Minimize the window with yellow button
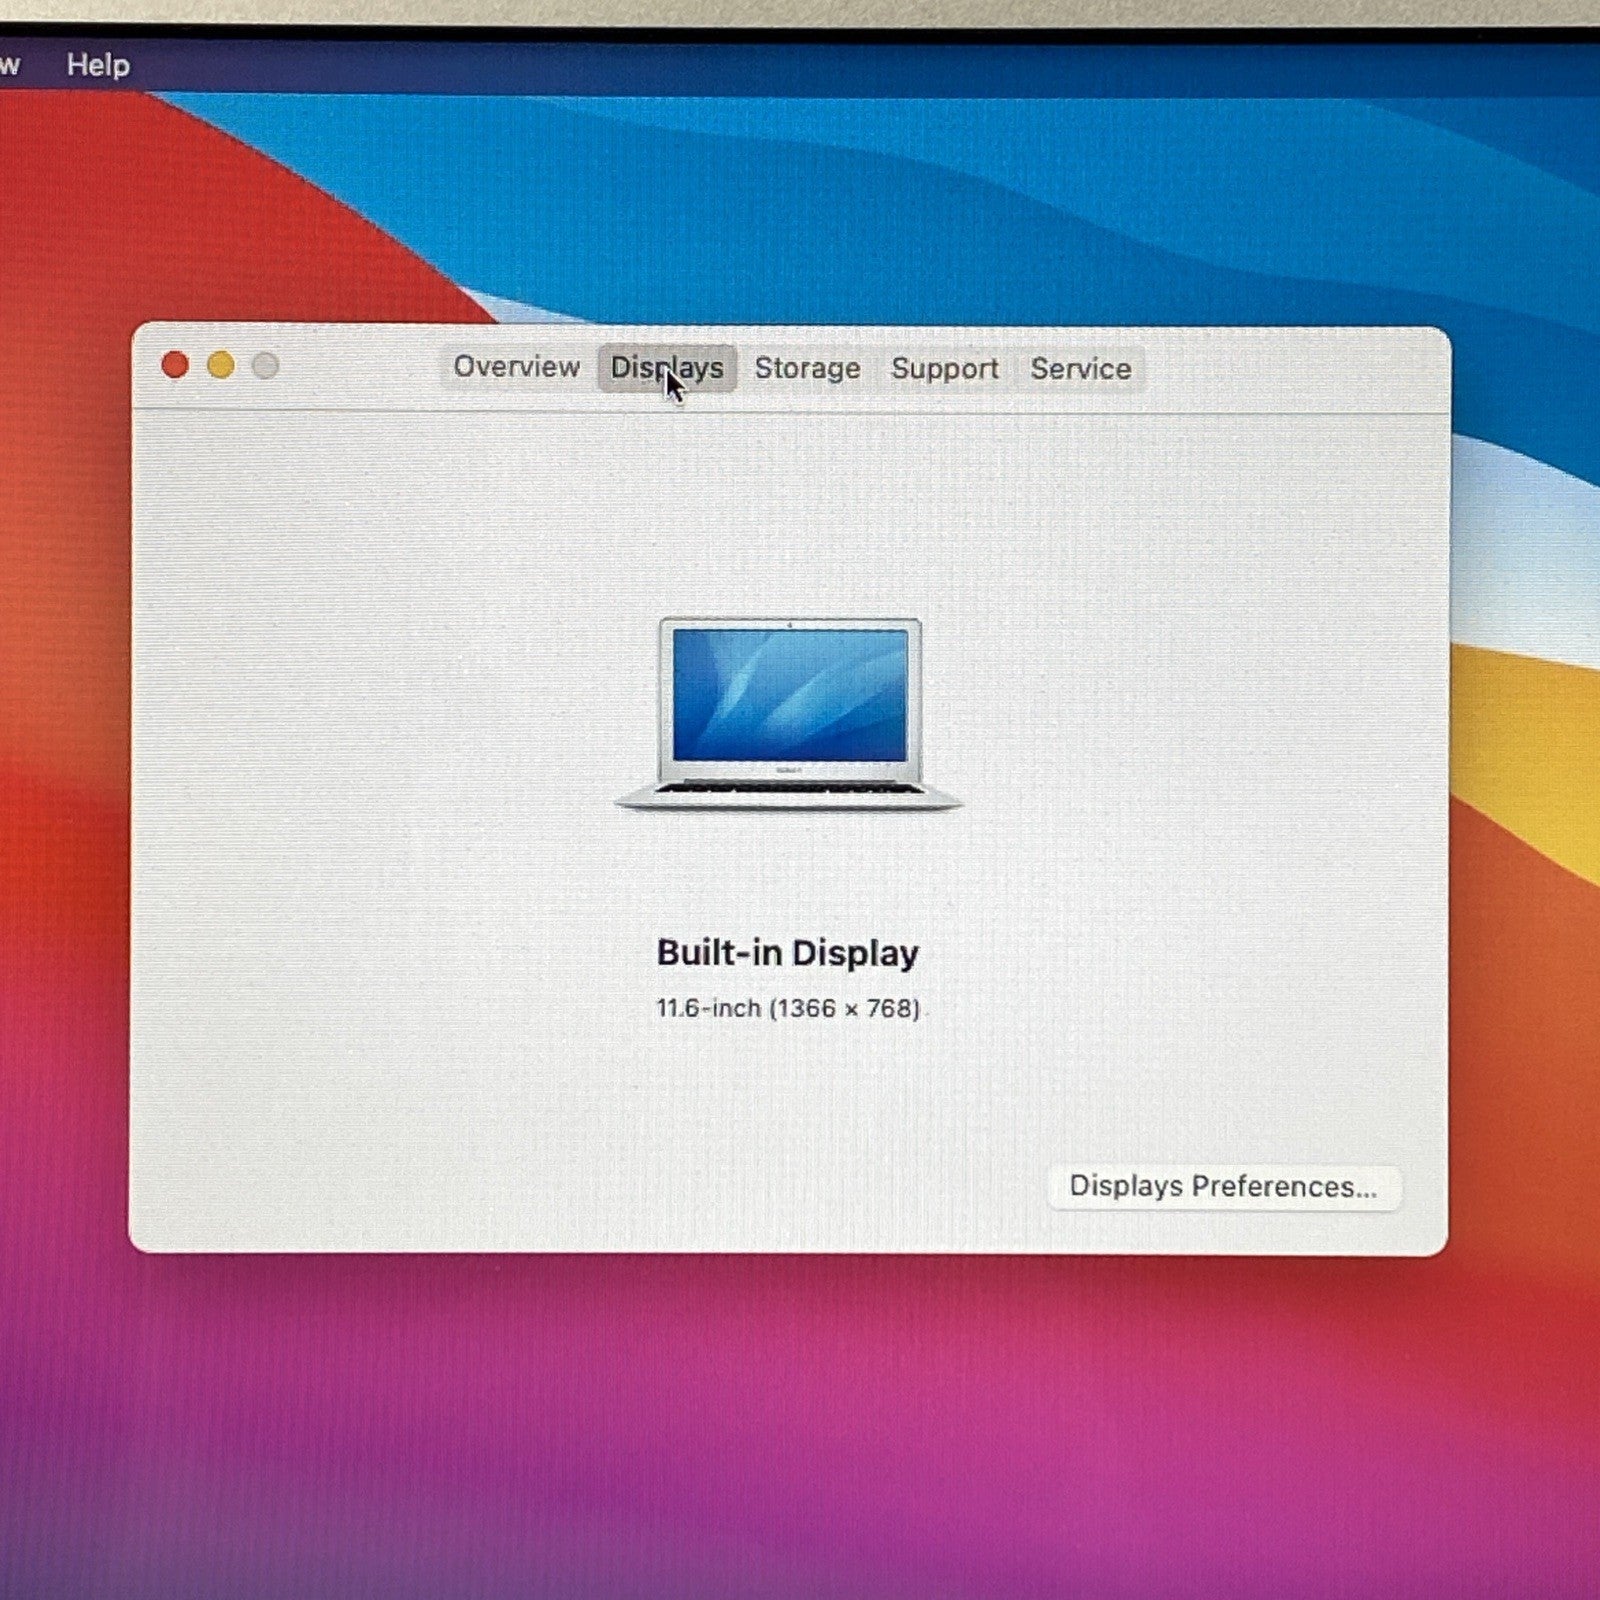The image size is (1600, 1600). (x=220, y=365)
